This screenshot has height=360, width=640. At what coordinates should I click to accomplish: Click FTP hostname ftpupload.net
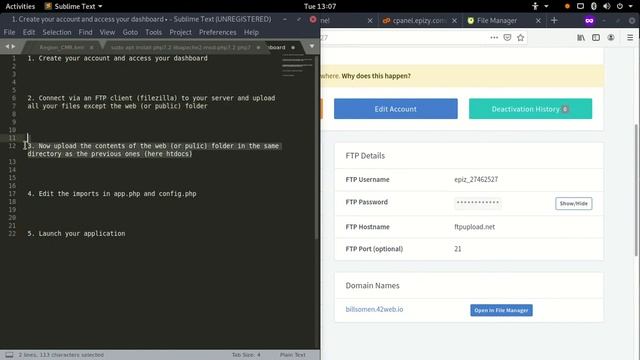pos(474,227)
